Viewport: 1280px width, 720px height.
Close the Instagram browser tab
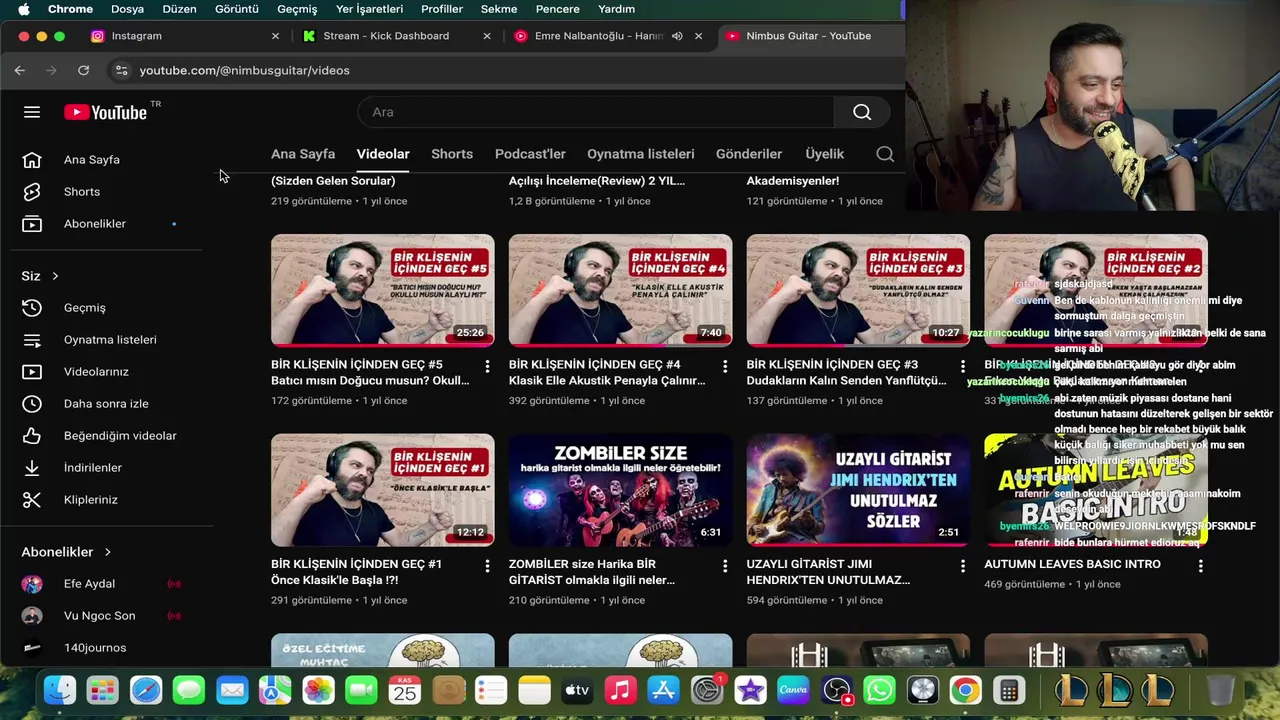275,36
